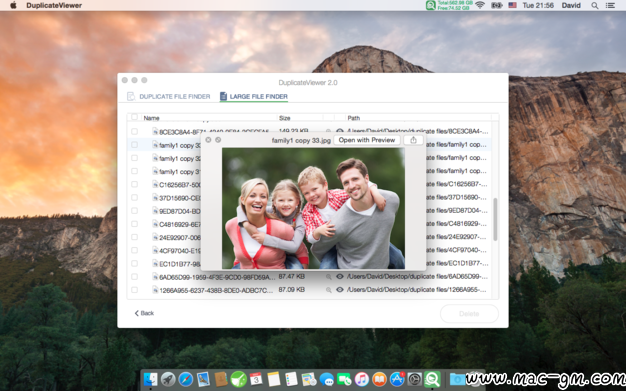Check the C16256B7 file's checkbox
The image size is (626, 391).
click(x=135, y=184)
